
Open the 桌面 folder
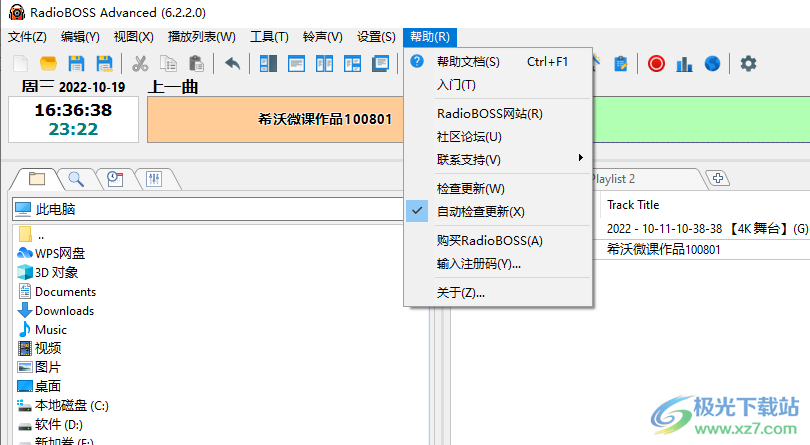click(x=40, y=387)
